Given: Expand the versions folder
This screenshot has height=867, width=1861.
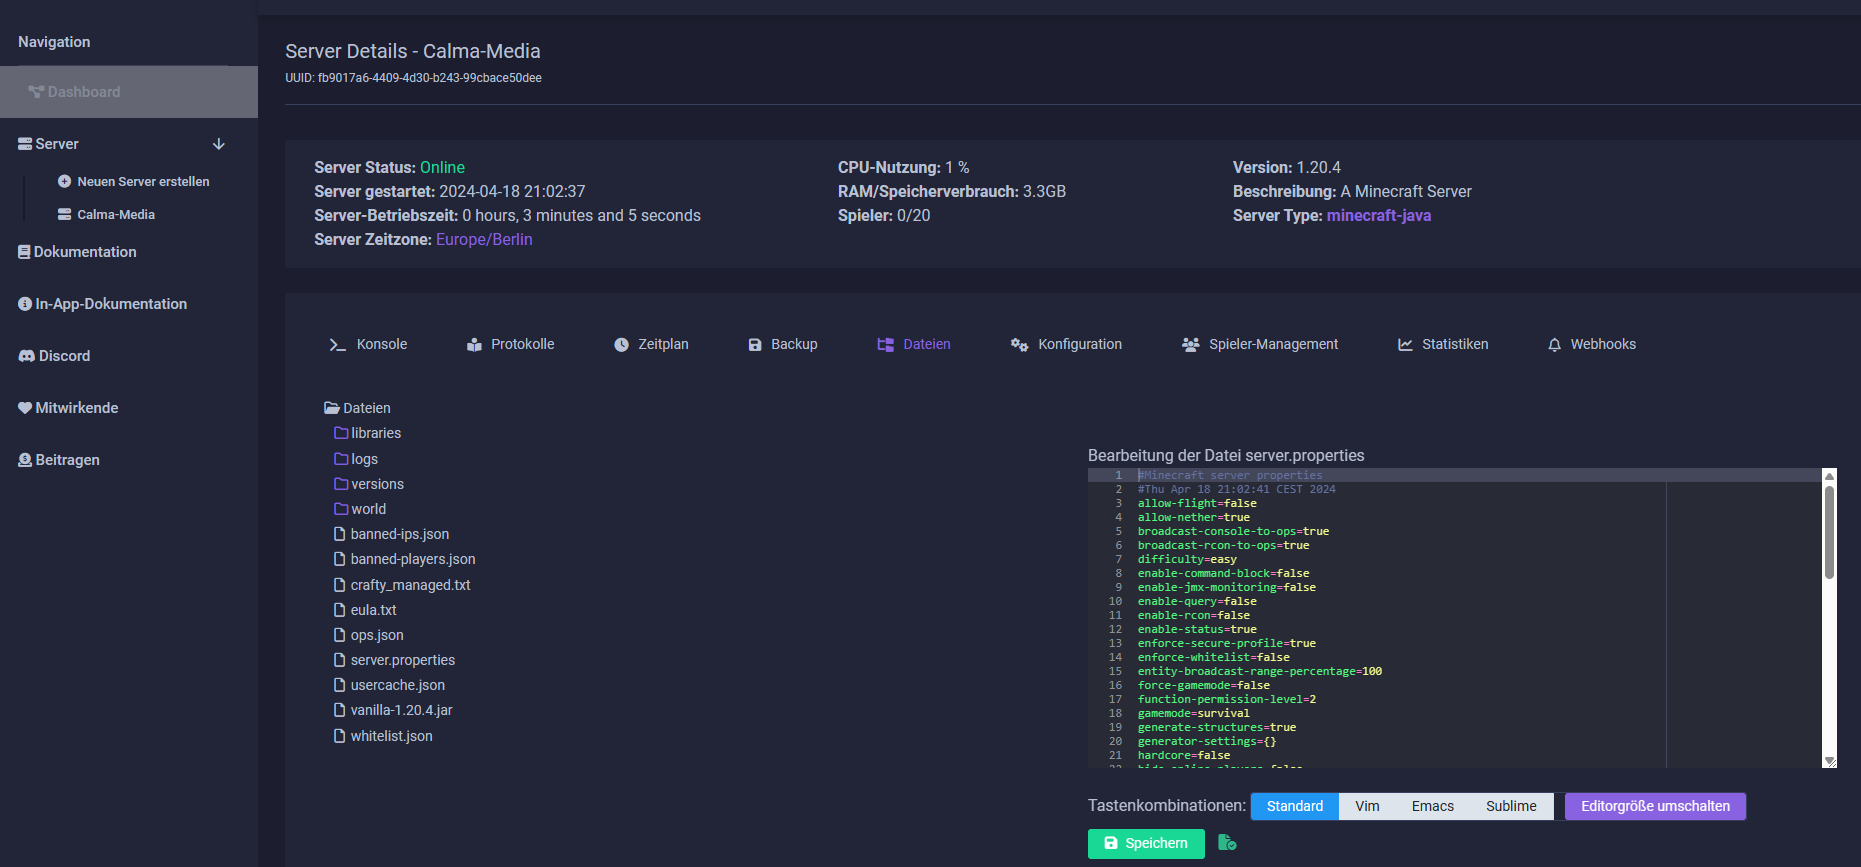Looking at the screenshot, I should coord(369,484).
